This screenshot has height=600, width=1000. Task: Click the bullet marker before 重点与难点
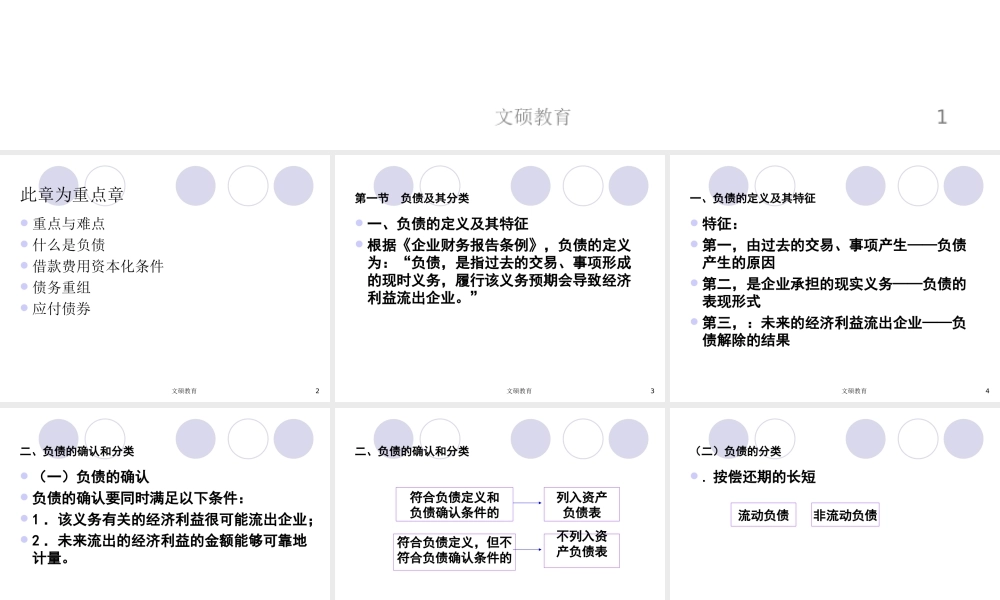[x=24, y=224]
